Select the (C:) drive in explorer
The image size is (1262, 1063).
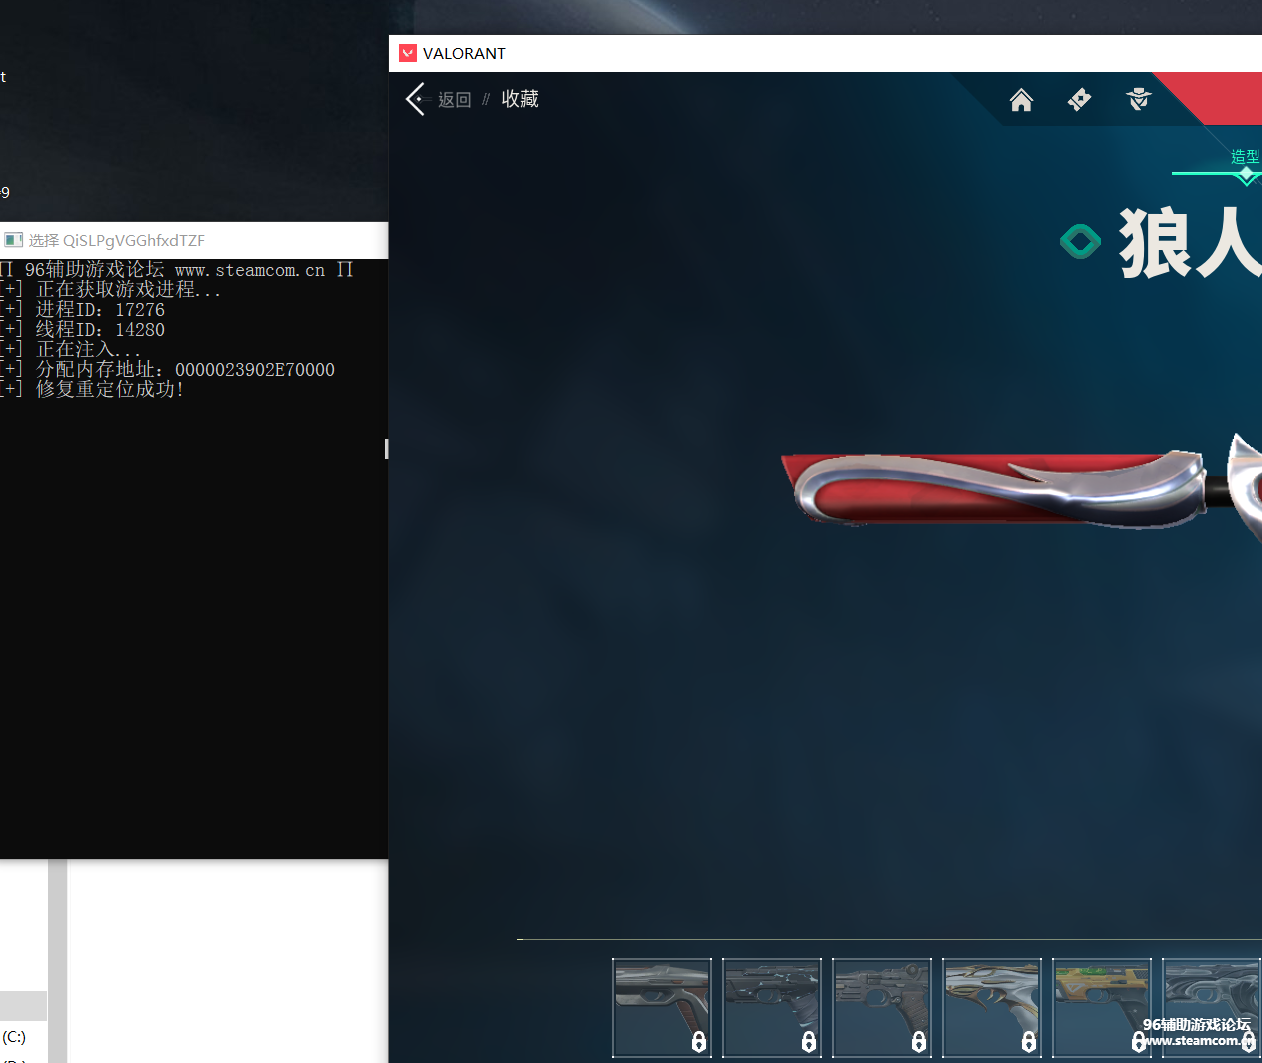[14, 1037]
